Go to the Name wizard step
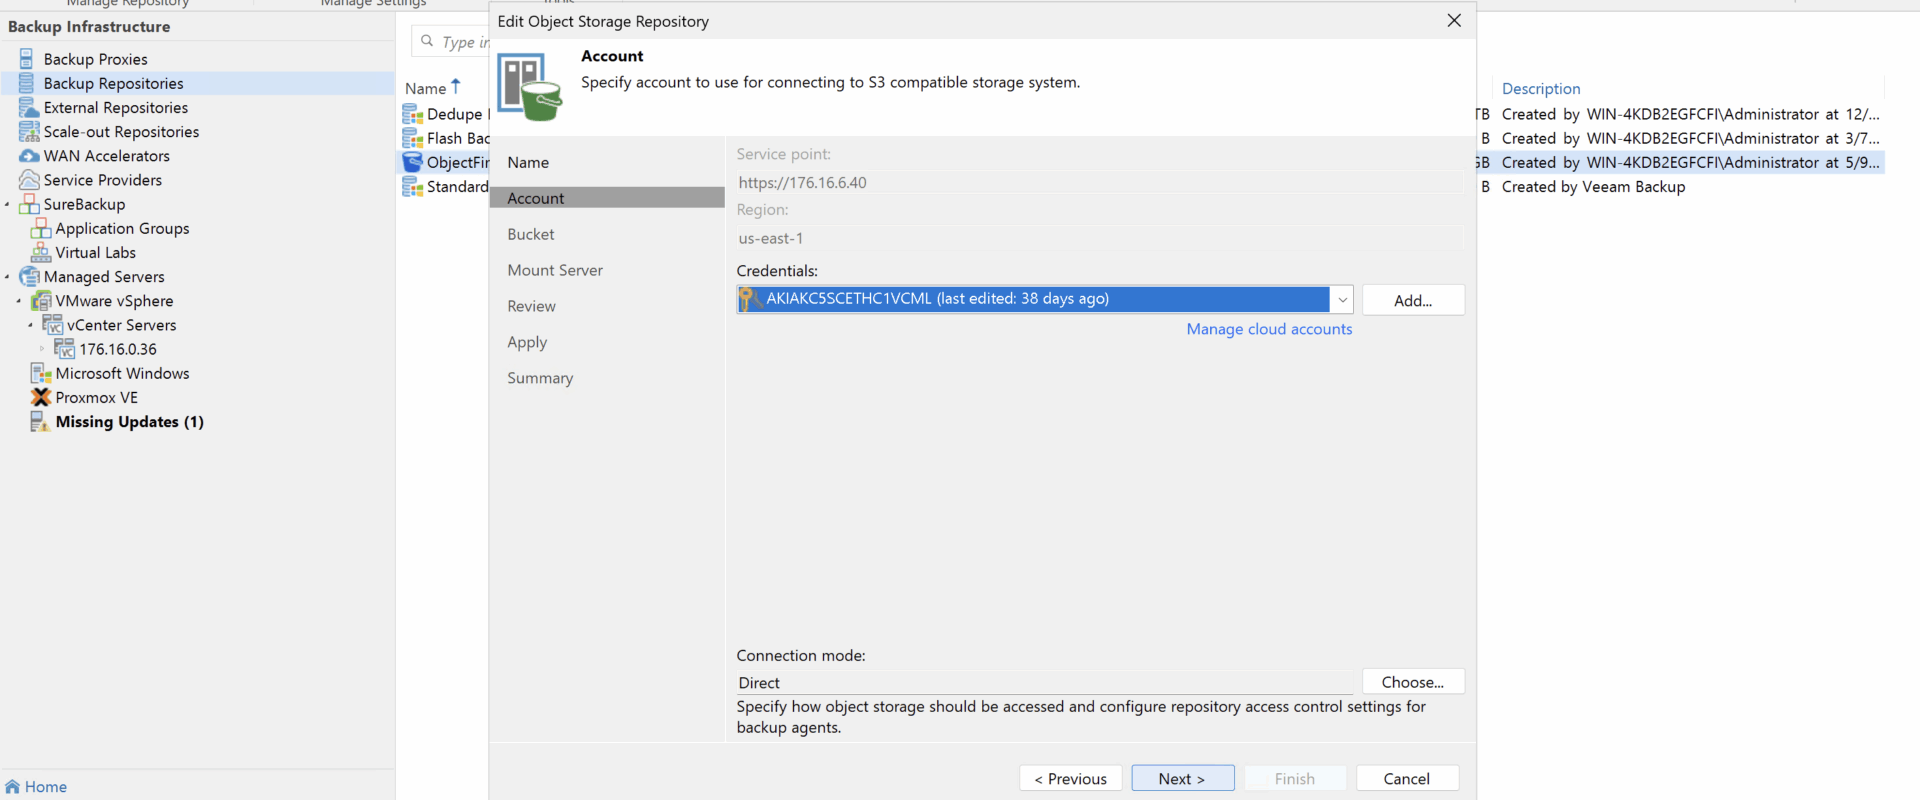The height and width of the screenshot is (800, 1920). [x=528, y=162]
